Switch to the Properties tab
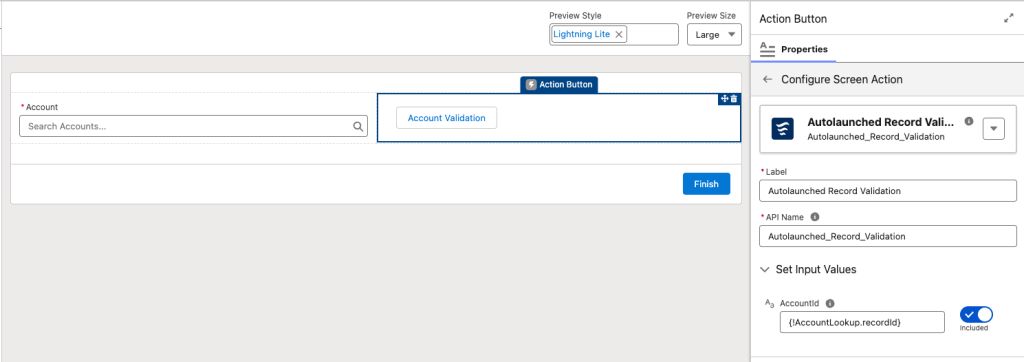Image resolution: width=1024 pixels, height=362 pixels. click(x=794, y=49)
